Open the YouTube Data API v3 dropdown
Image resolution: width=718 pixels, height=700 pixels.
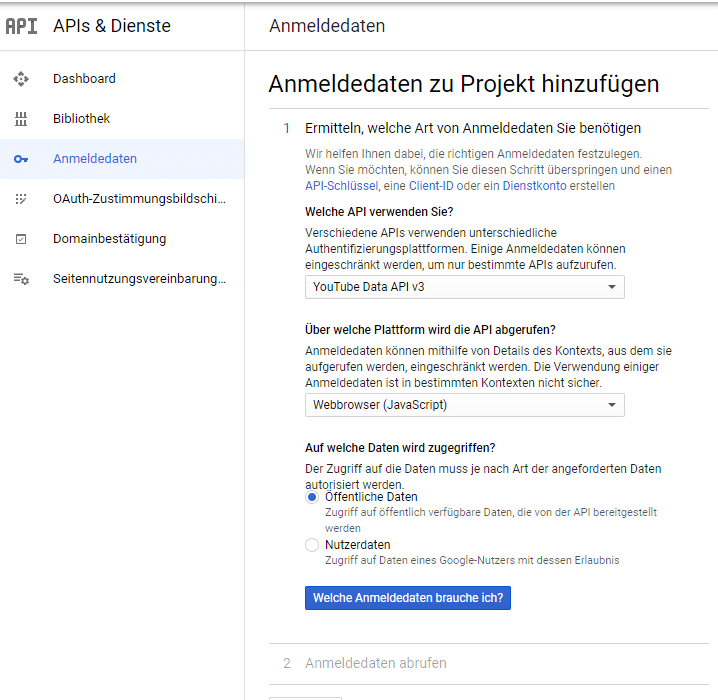[465, 287]
